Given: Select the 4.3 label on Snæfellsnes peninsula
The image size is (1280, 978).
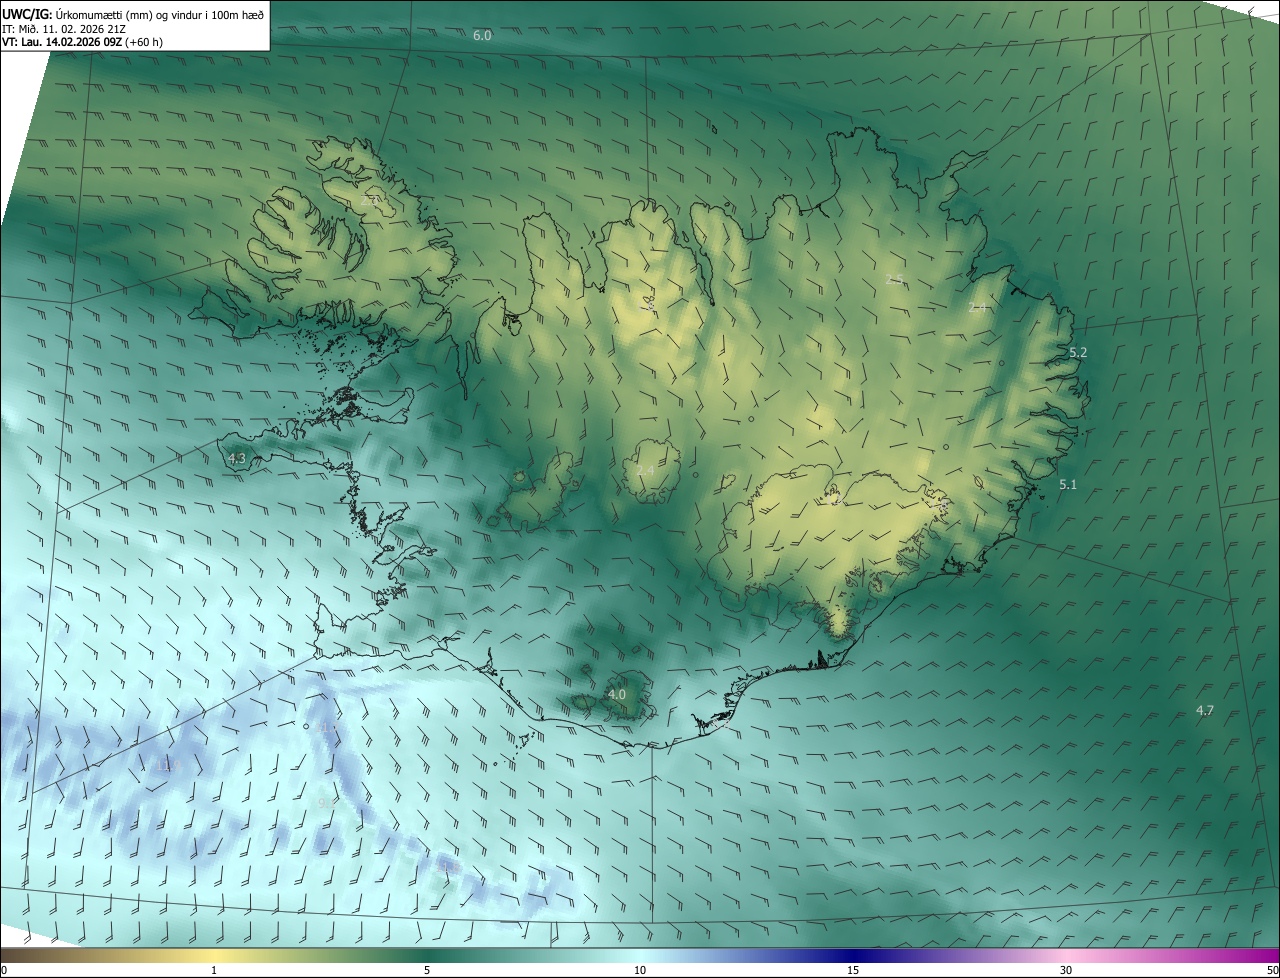Looking at the screenshot, I should 237,459.
